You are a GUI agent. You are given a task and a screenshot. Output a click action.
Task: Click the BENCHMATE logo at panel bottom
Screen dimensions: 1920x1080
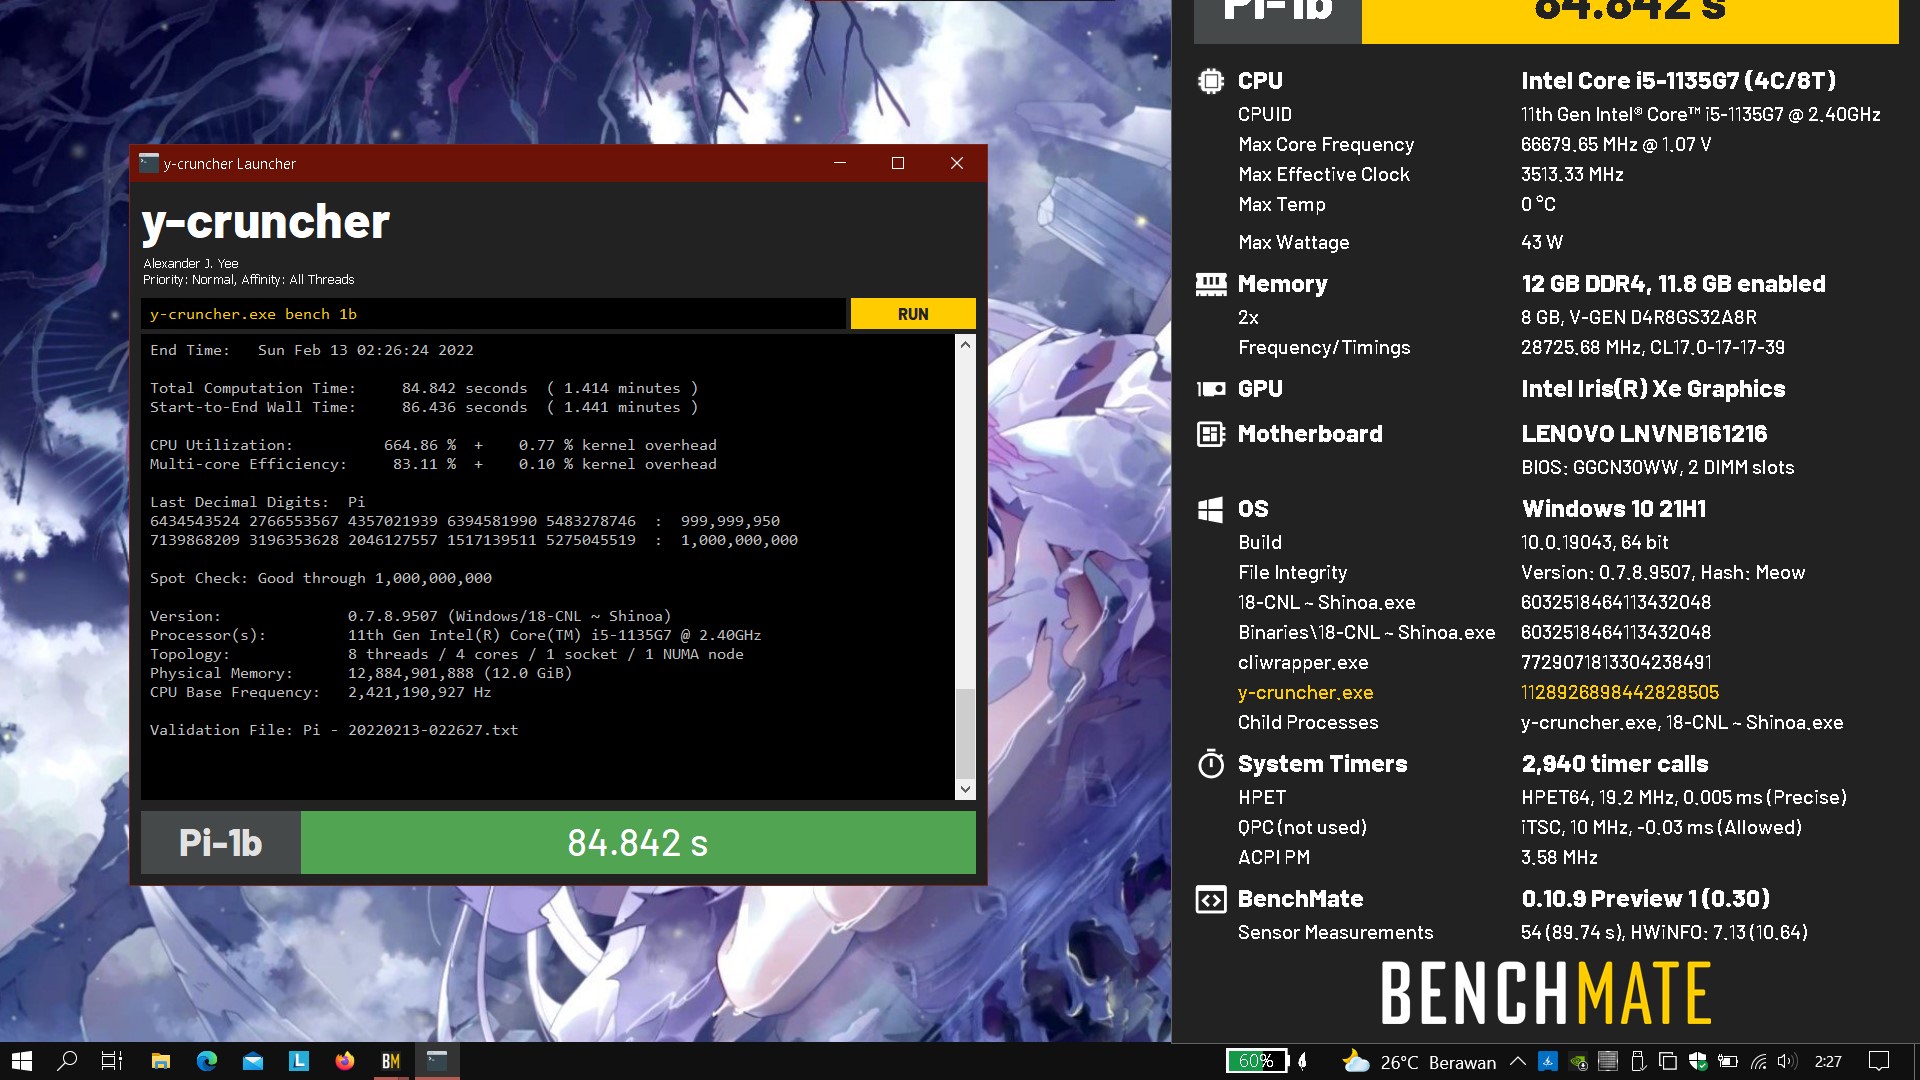point(1546,993)
